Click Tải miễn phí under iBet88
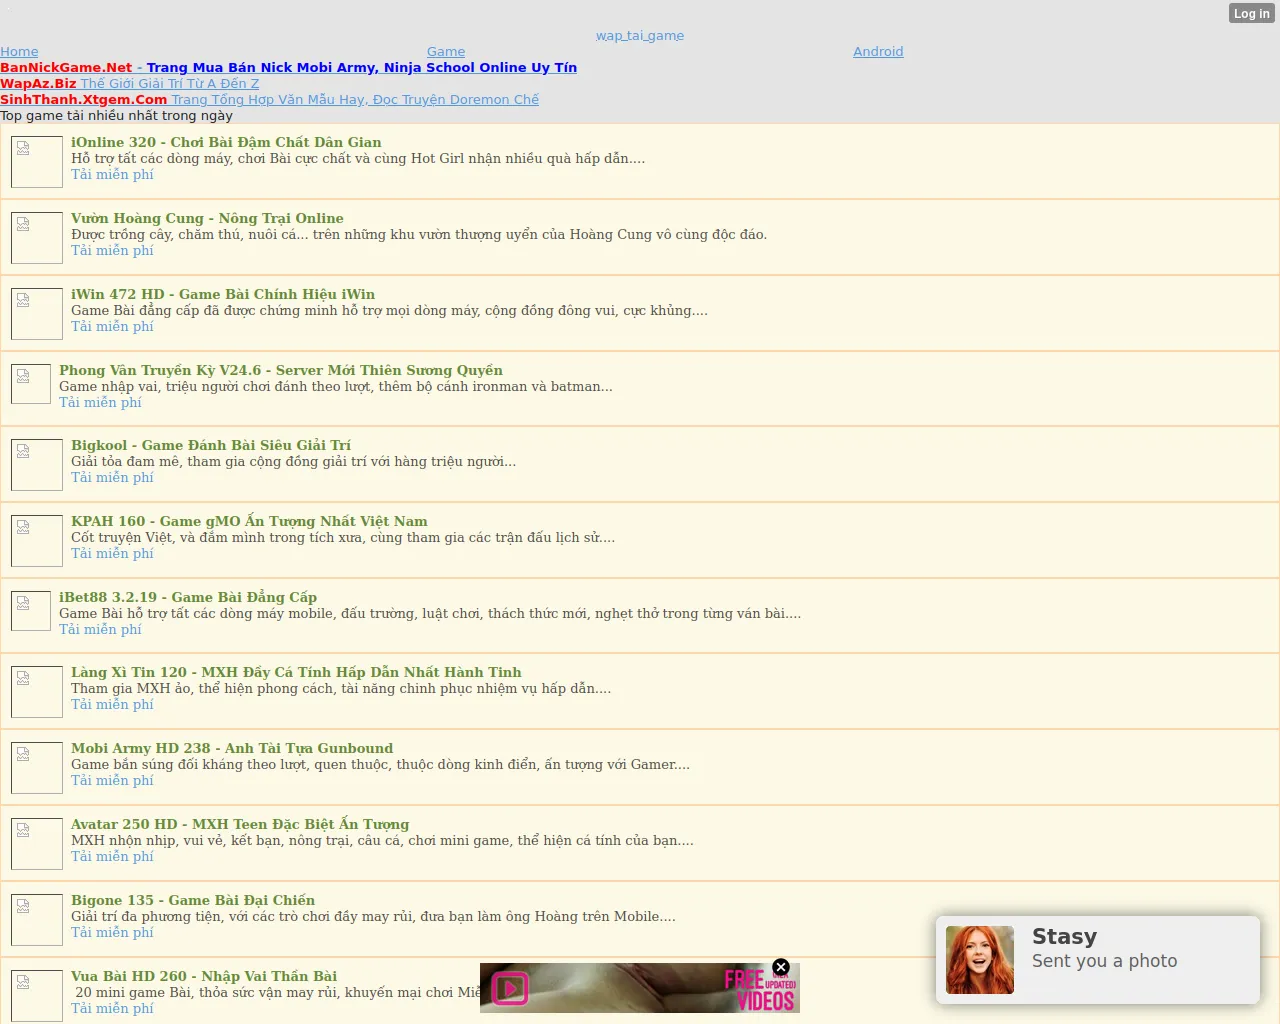The image size is (1280, 1024). click(100, 629)
